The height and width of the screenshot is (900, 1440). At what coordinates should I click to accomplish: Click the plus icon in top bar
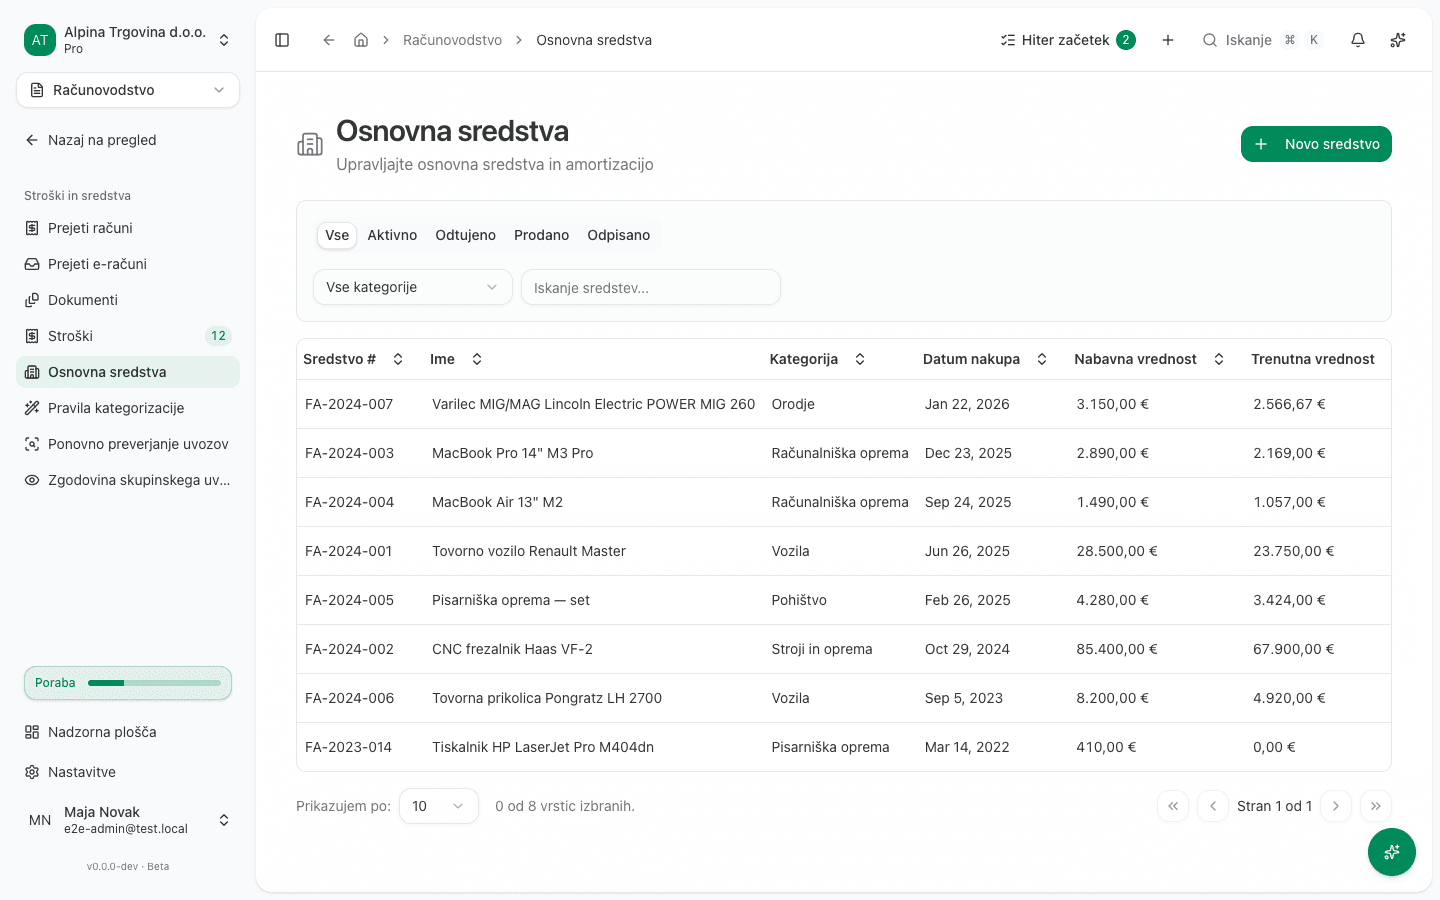1168,40
